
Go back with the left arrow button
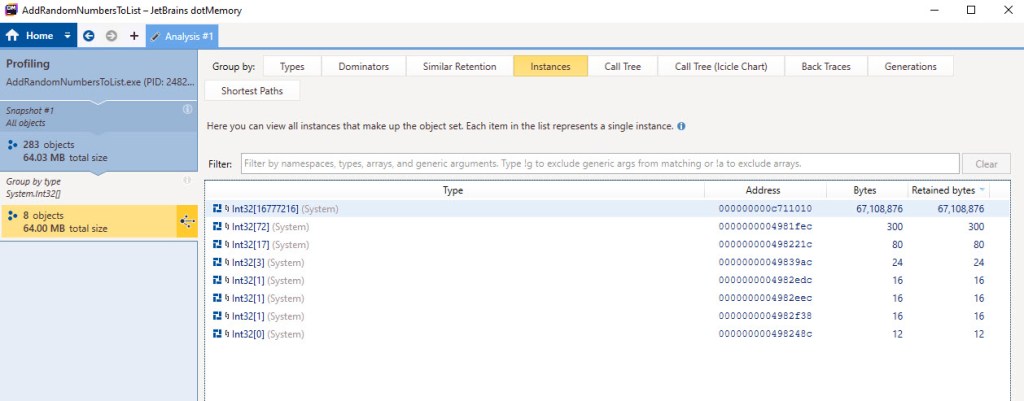[x=89, y=36]
